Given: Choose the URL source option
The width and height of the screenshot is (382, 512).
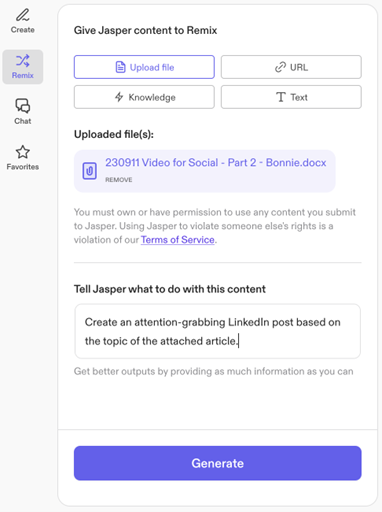Looking at the screenshot, I should (291, 67).
